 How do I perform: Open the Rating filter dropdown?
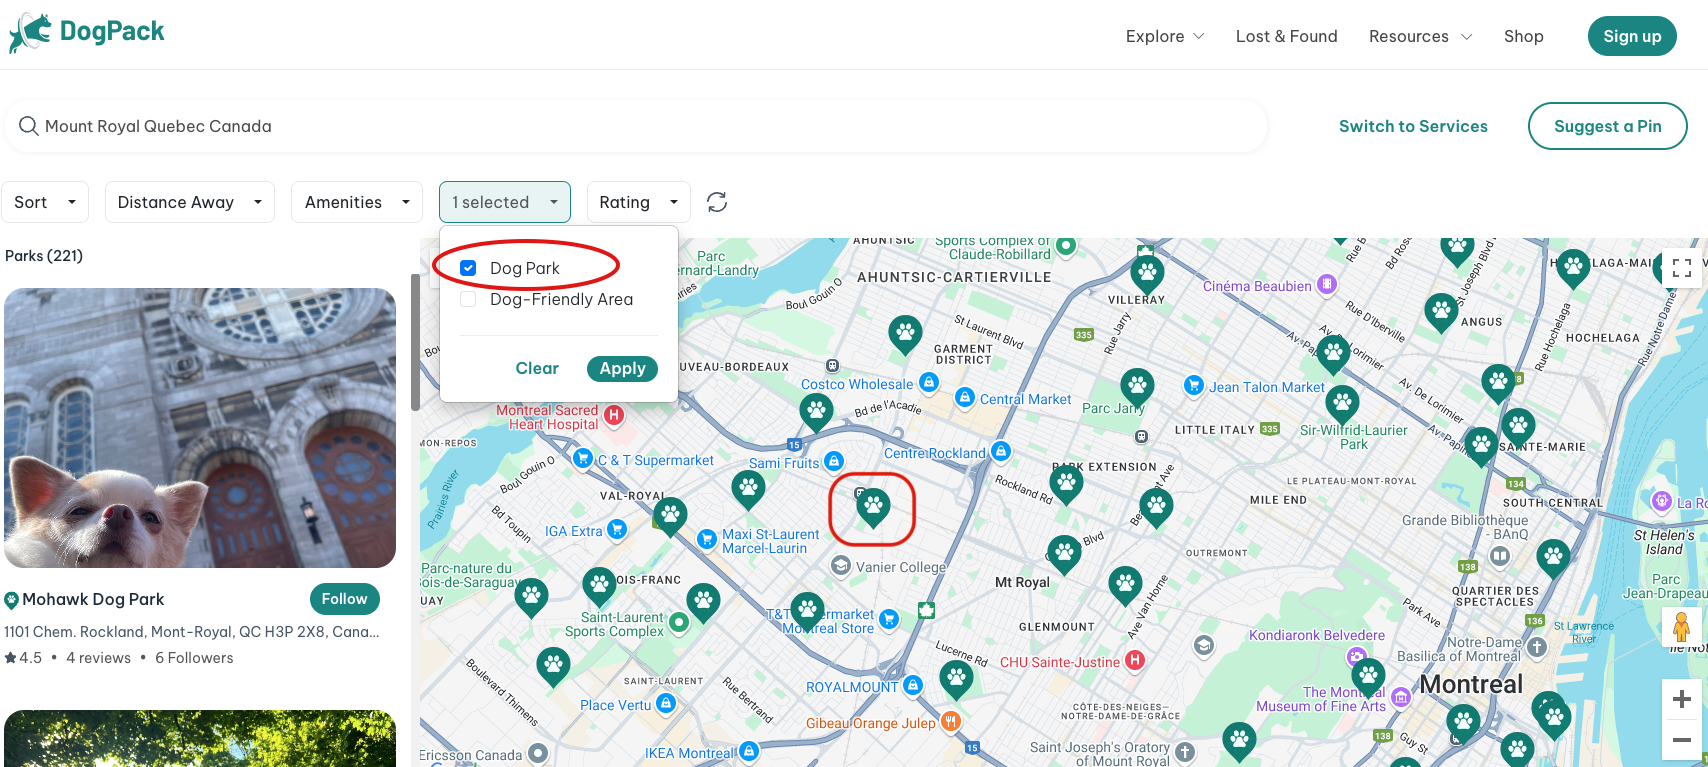pos(638,202)
